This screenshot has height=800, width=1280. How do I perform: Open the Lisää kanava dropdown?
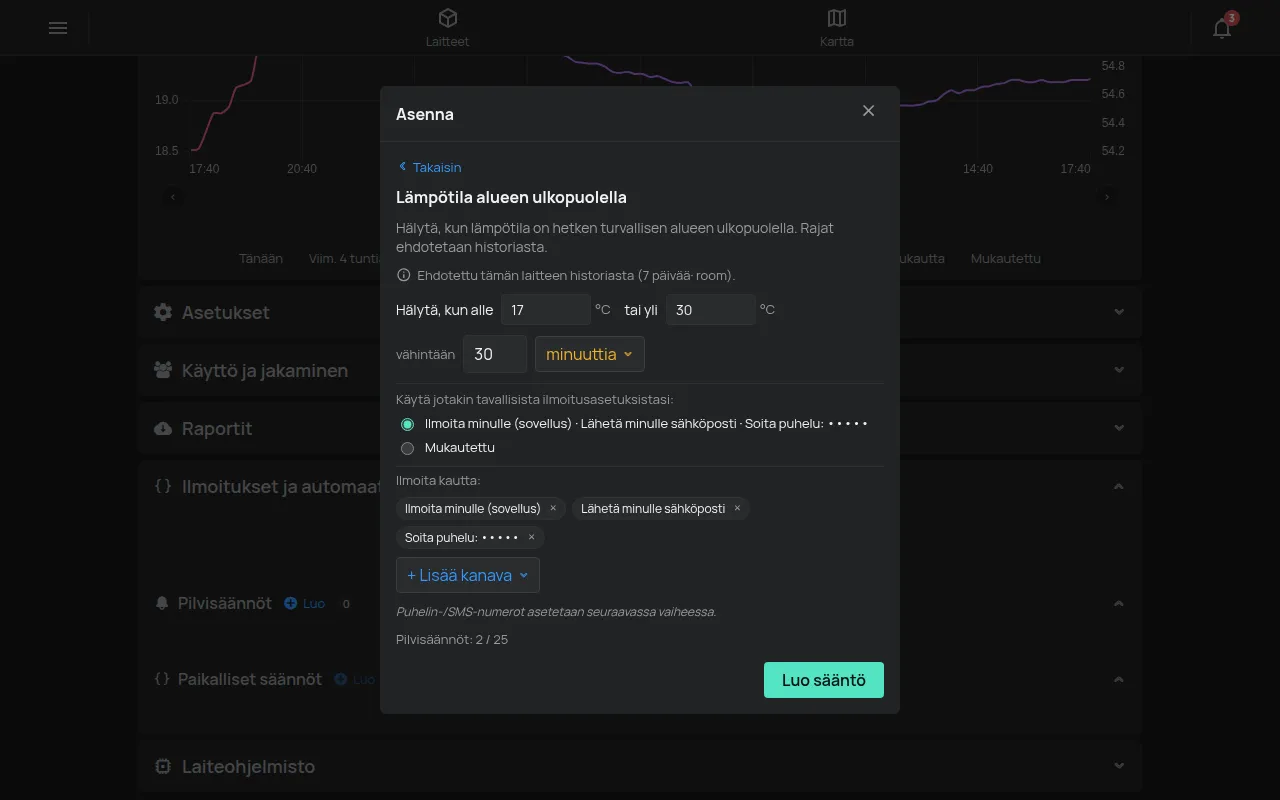pyautogui.click(x=468, y=575)
